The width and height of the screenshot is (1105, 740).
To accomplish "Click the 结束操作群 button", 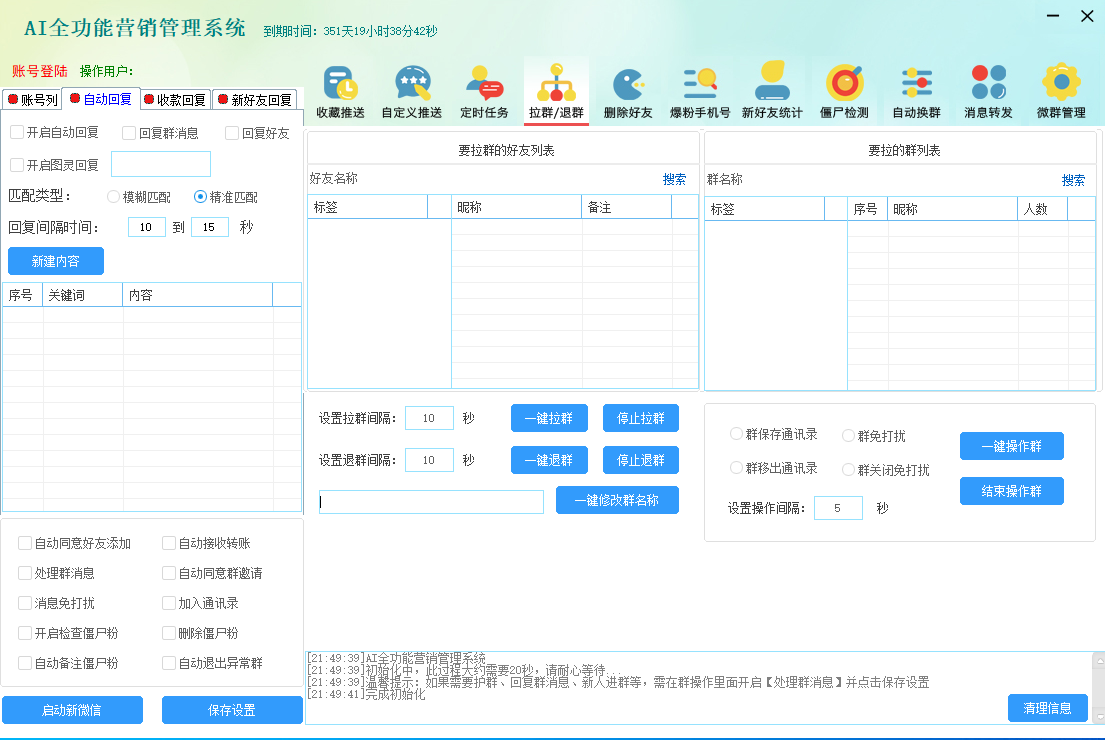I will [x=1011, y=491].
